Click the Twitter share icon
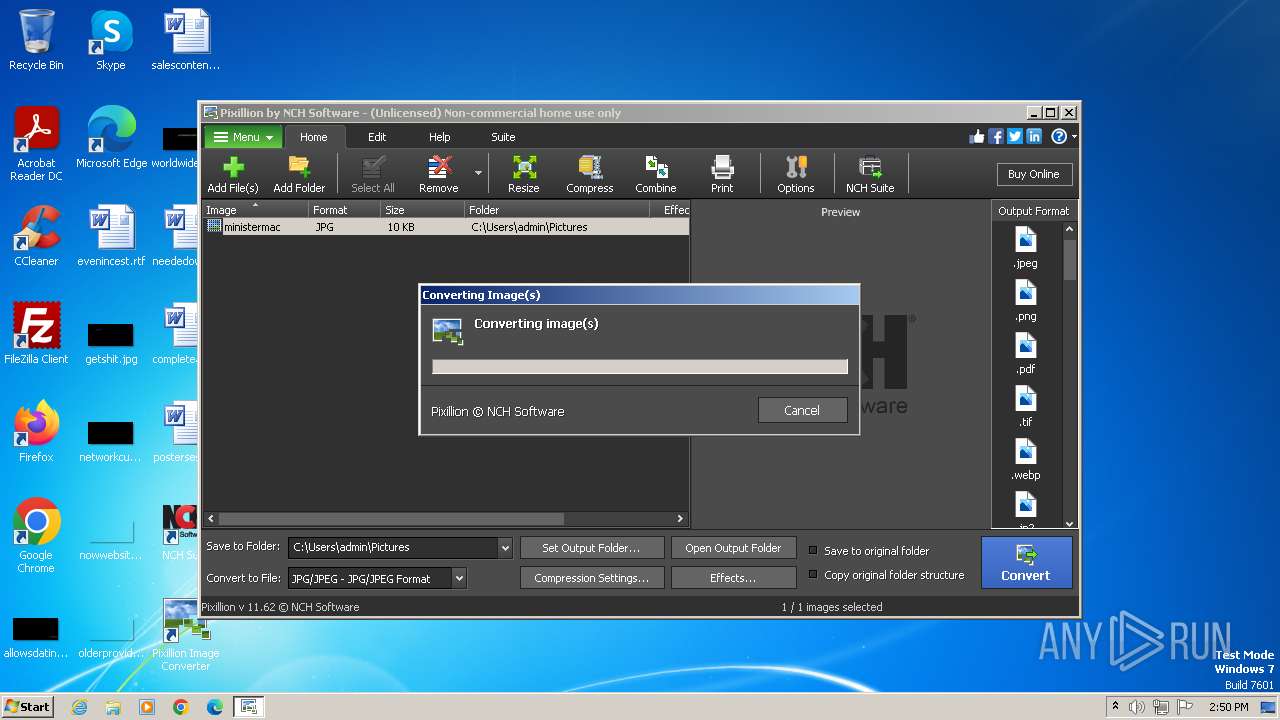The image size is (1280, 720). pos(1015,137)
